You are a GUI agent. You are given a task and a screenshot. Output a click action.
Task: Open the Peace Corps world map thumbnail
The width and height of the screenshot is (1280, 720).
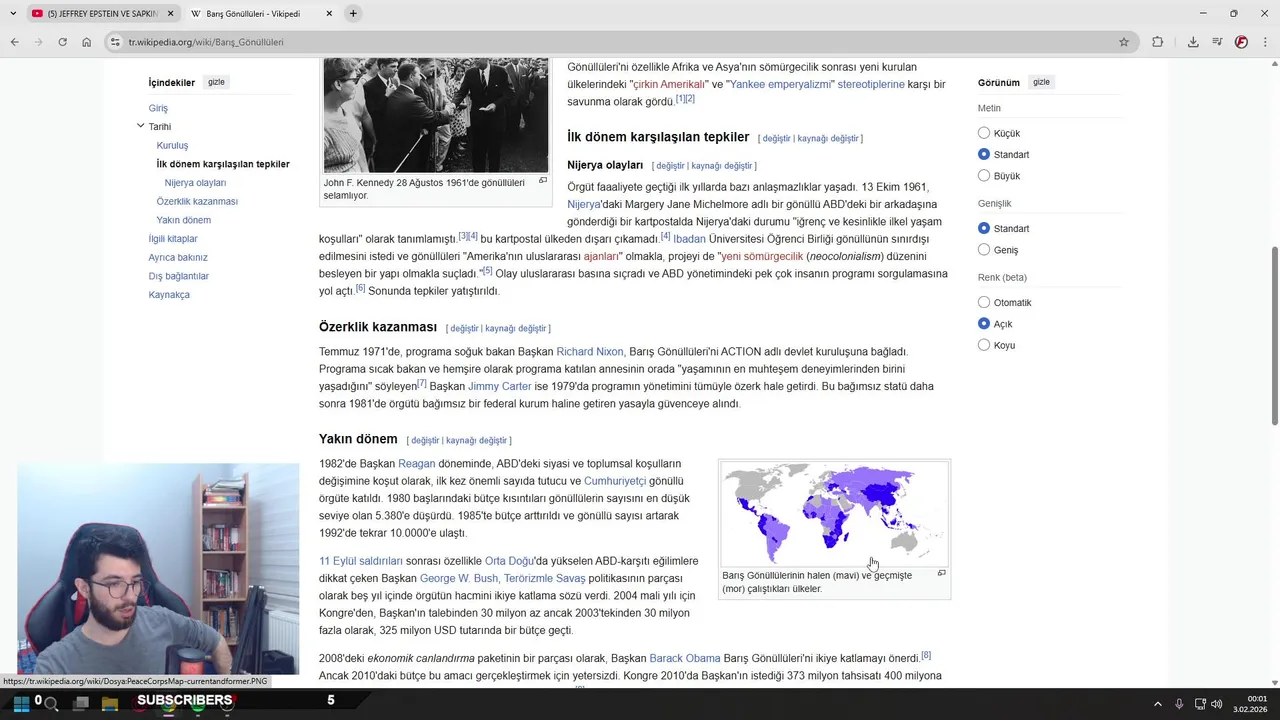834,514
